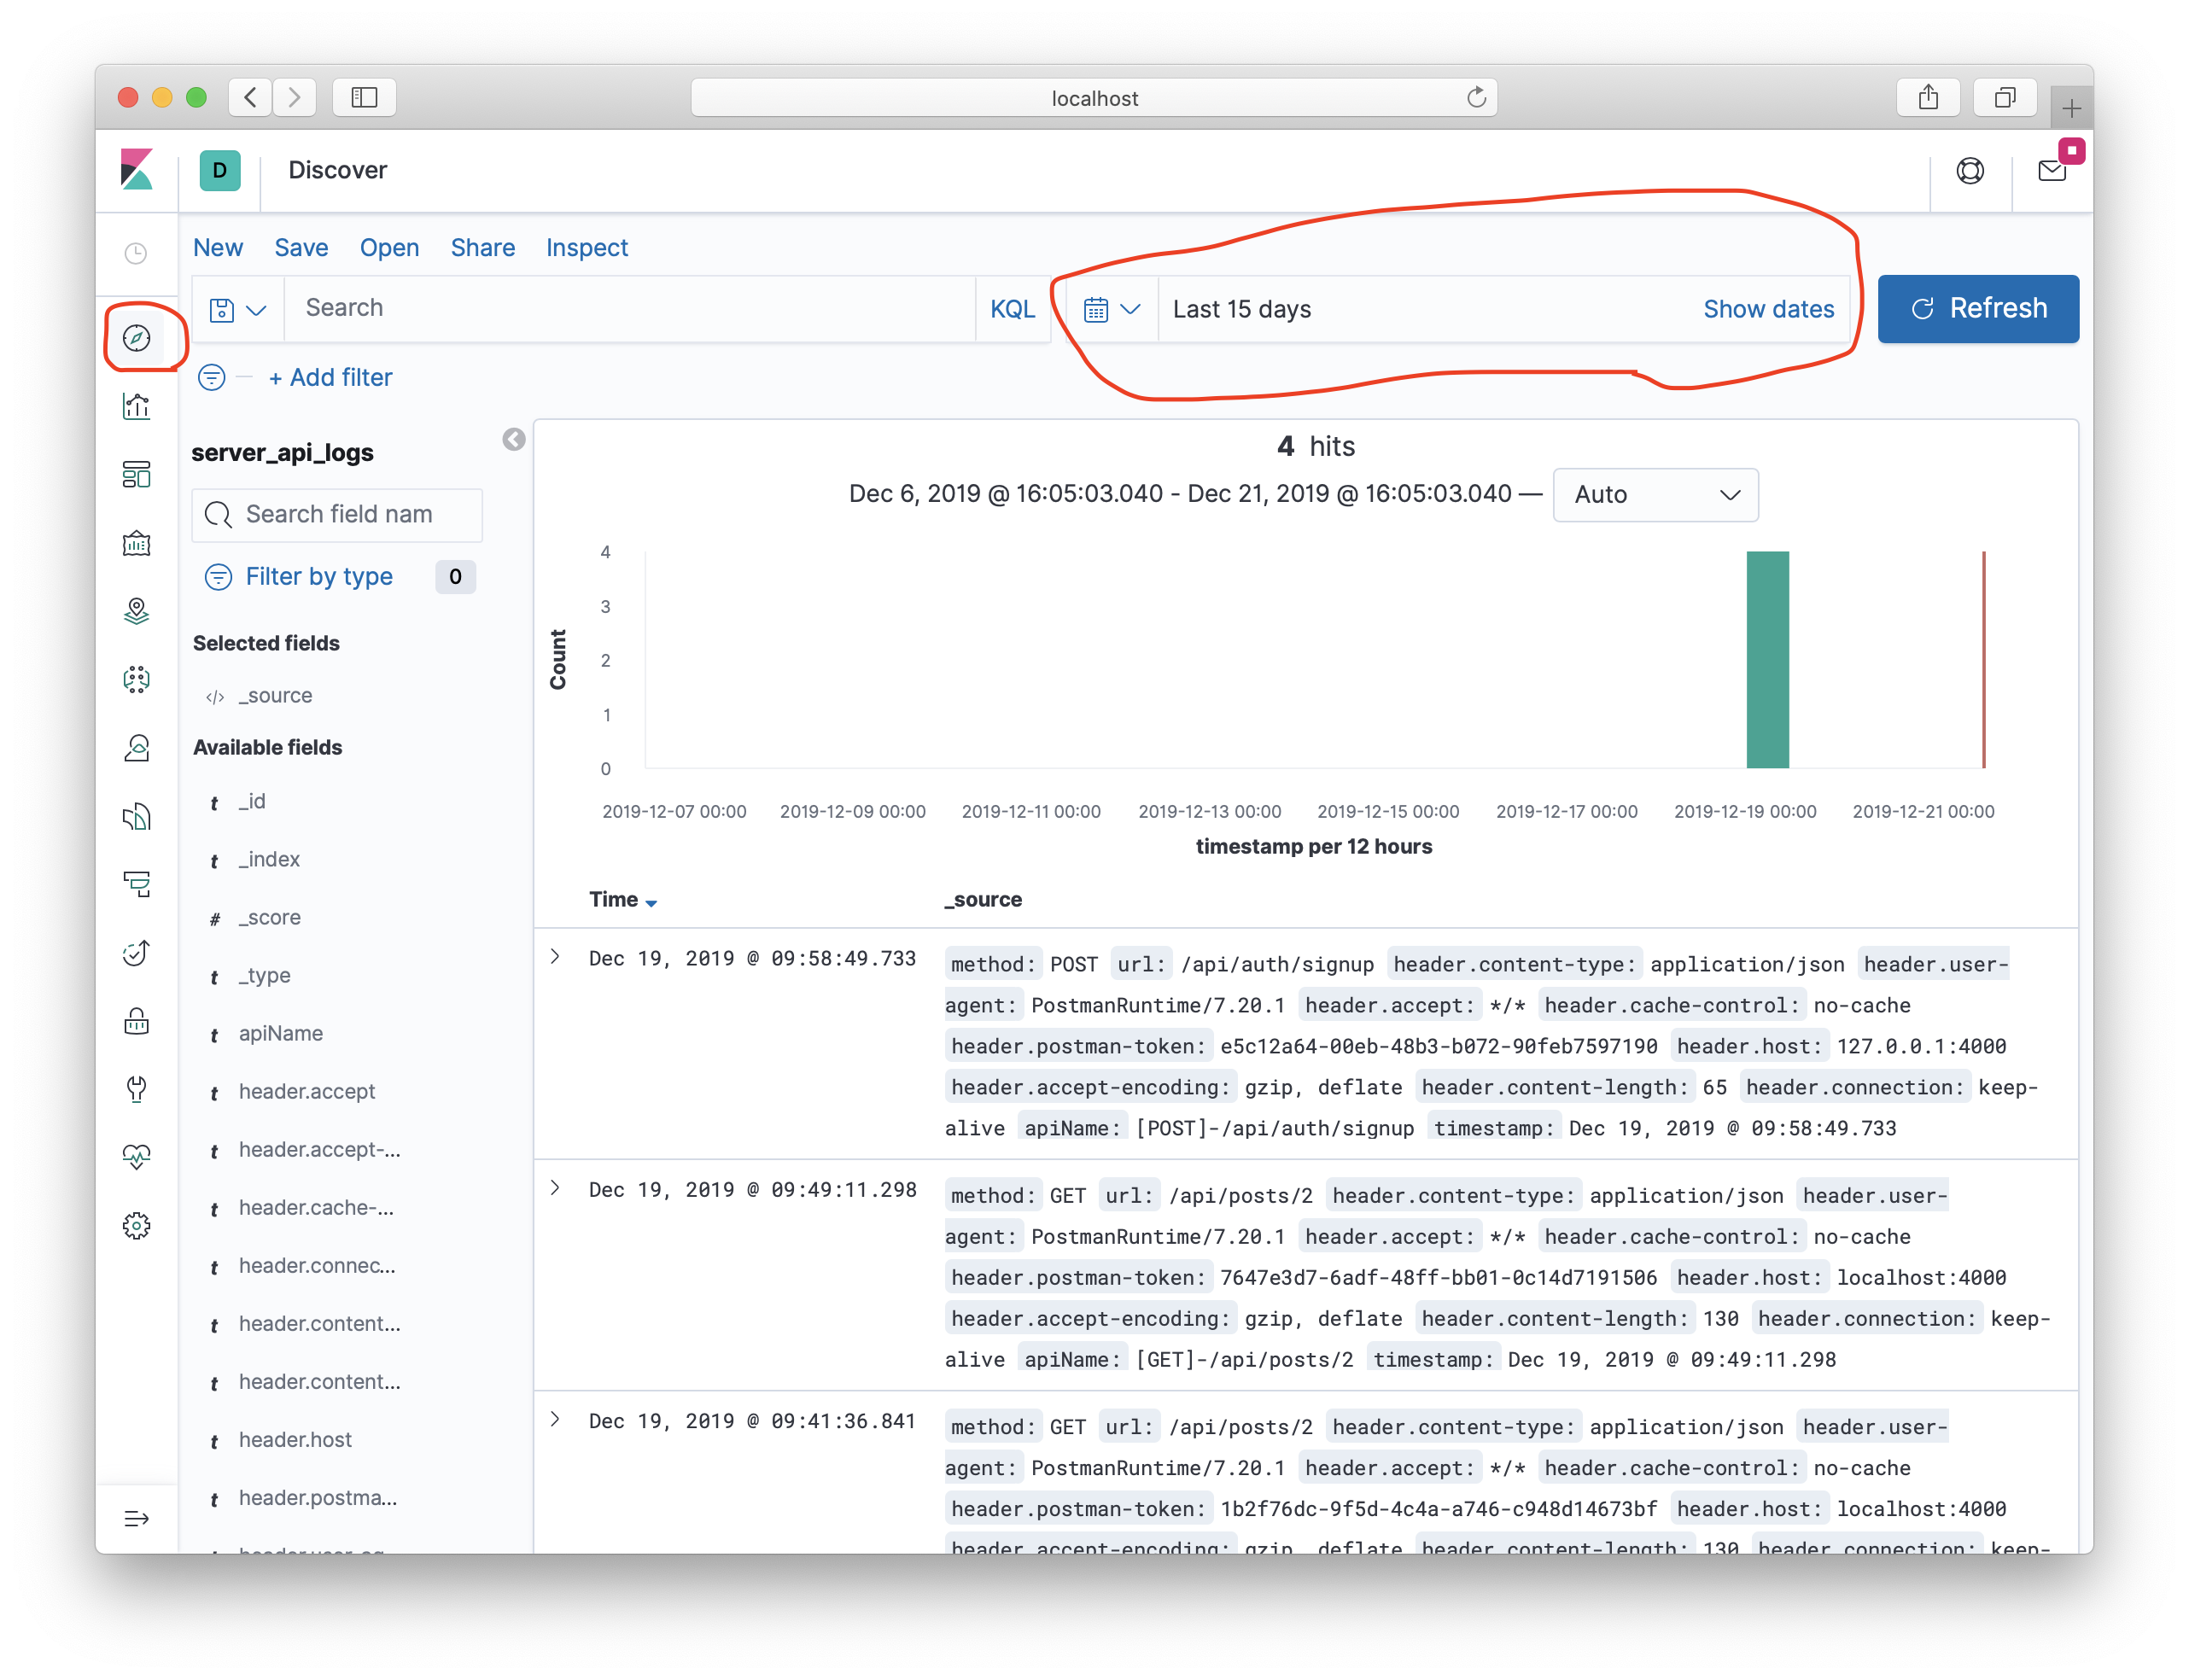The height and width of the screenshot is (1680, 2189).
Task: Click Show dates link
Action: click(x=1769, y=309)
